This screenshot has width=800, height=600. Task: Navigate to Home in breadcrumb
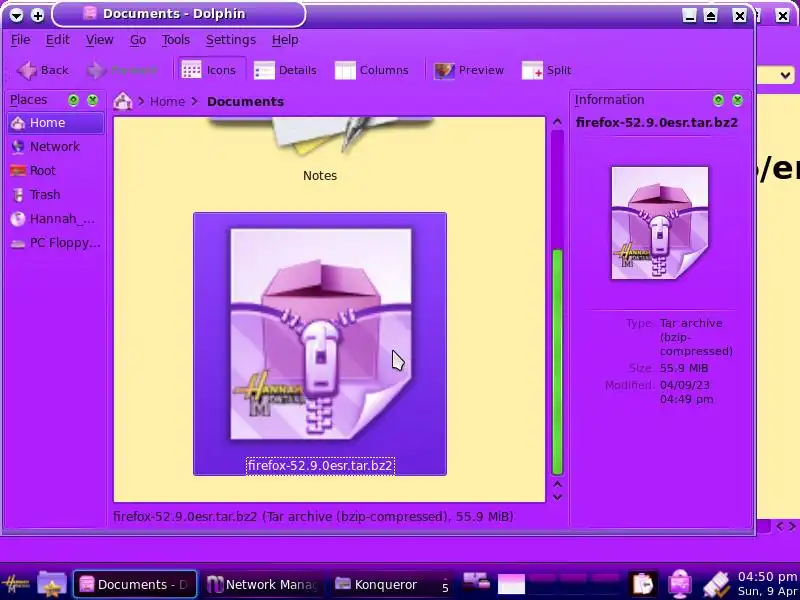[167, 102]
